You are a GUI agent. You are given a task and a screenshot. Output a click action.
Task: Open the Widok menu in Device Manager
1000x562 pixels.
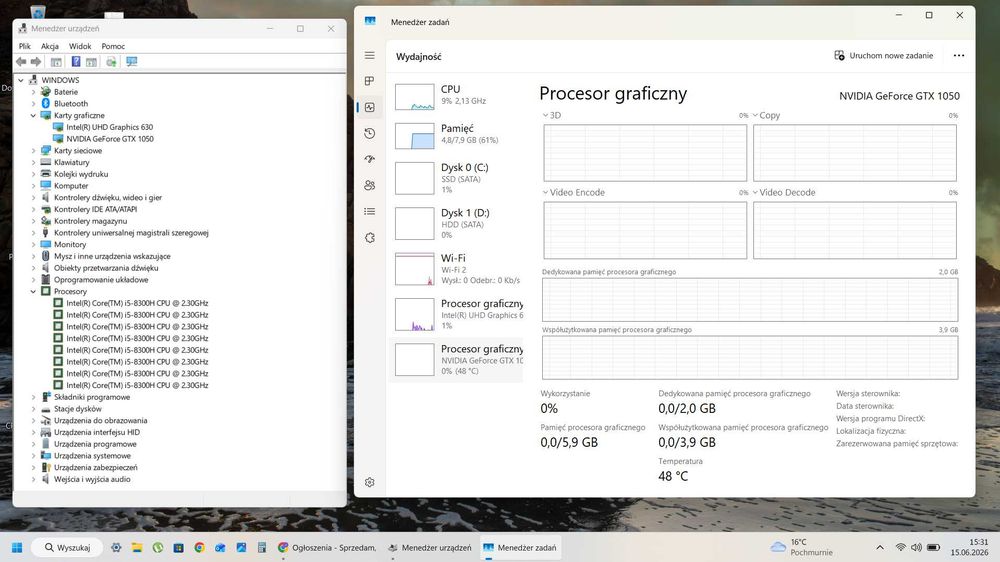[x=80, y=47]
